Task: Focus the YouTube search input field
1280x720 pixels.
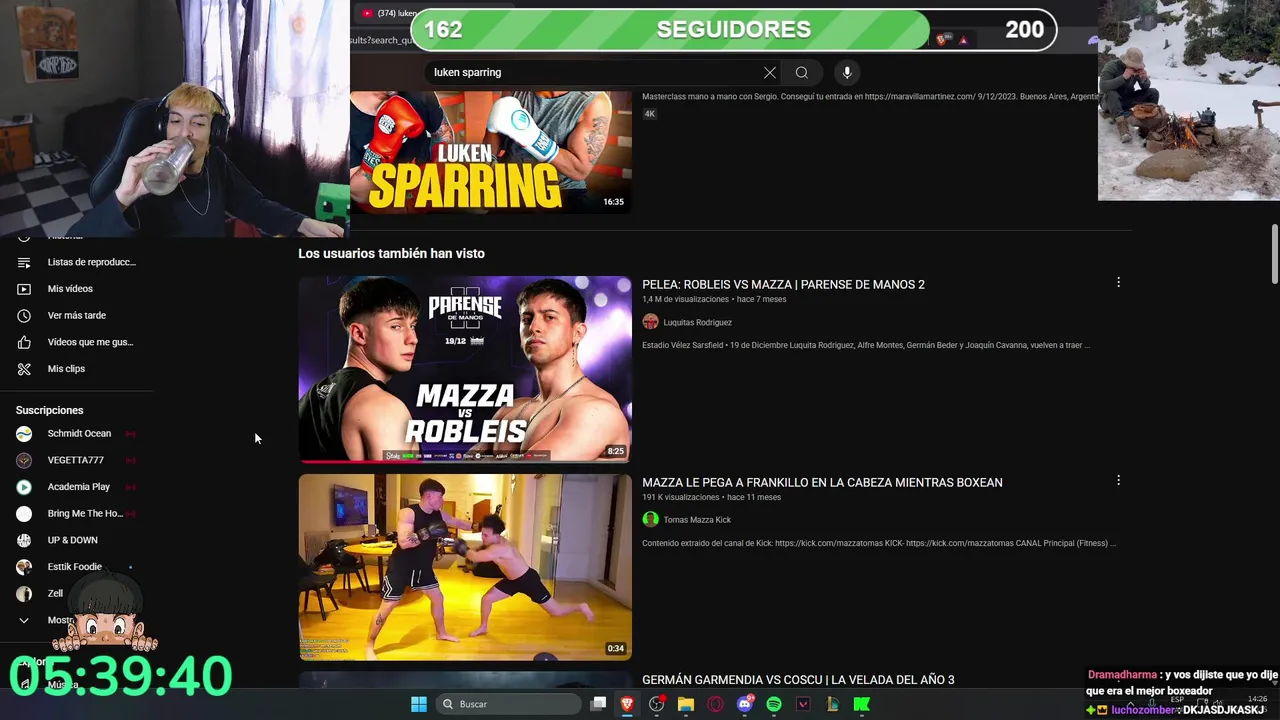Action: pyautogui.click(x=595, y=72)
